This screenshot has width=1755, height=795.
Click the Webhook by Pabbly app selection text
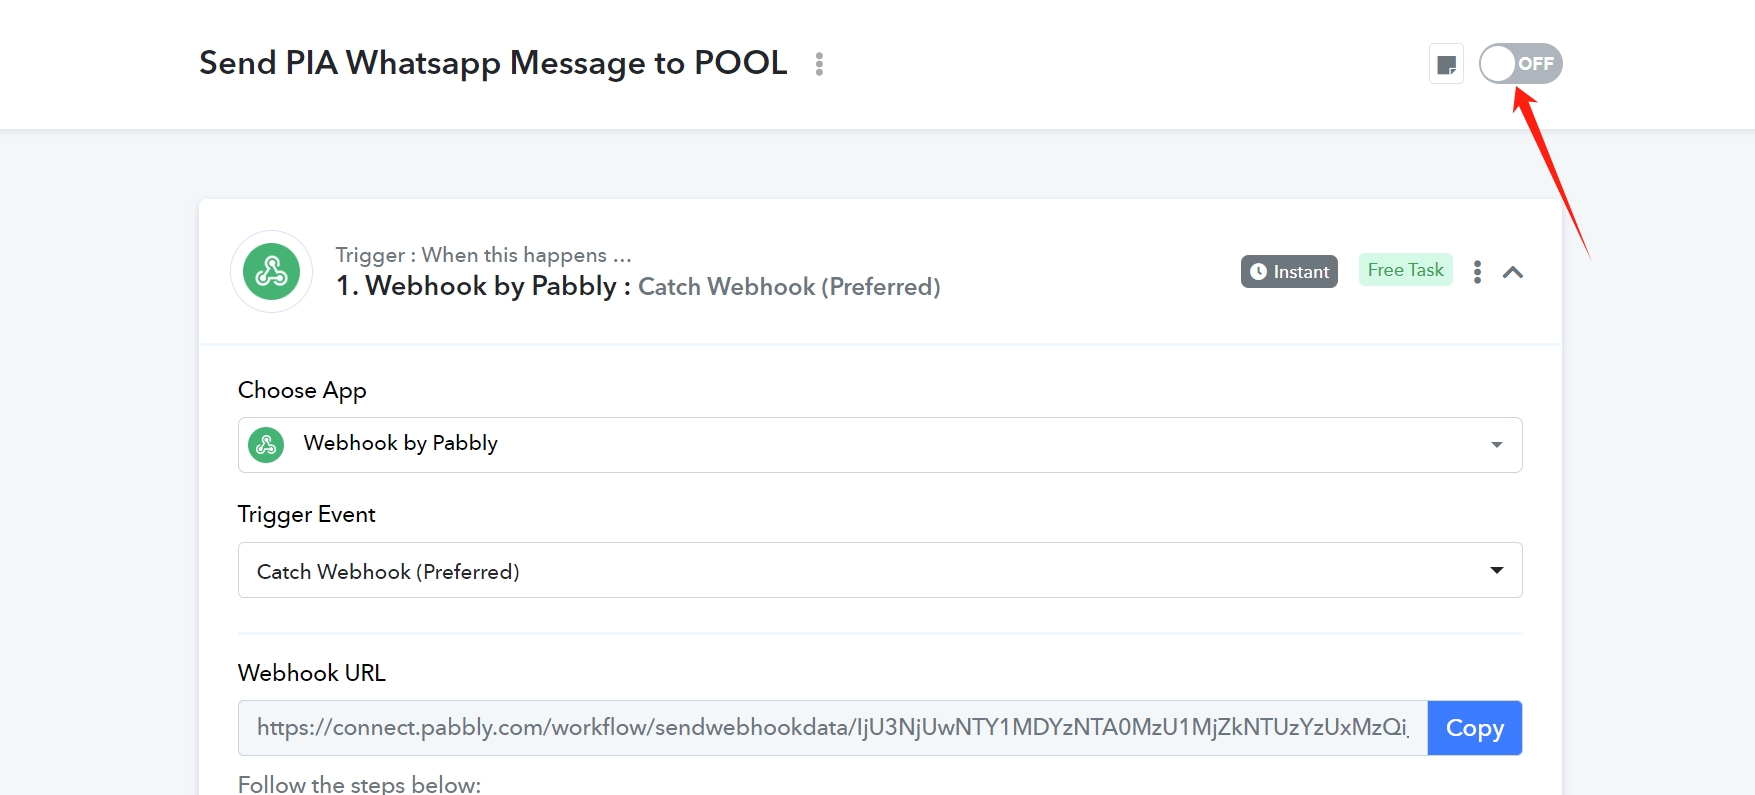[401, 443]
